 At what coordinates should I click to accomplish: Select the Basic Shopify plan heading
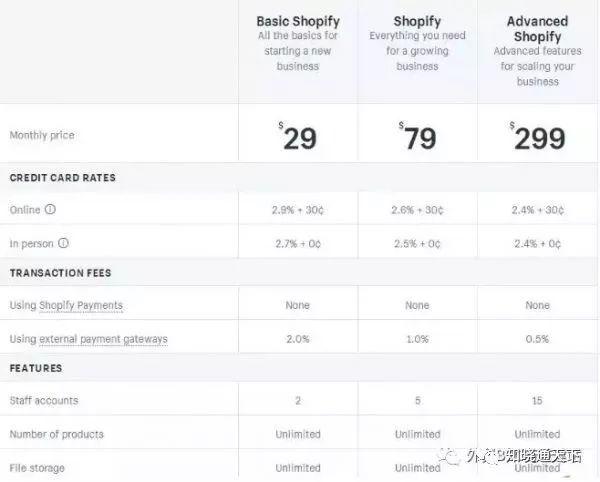pos(298,21)
